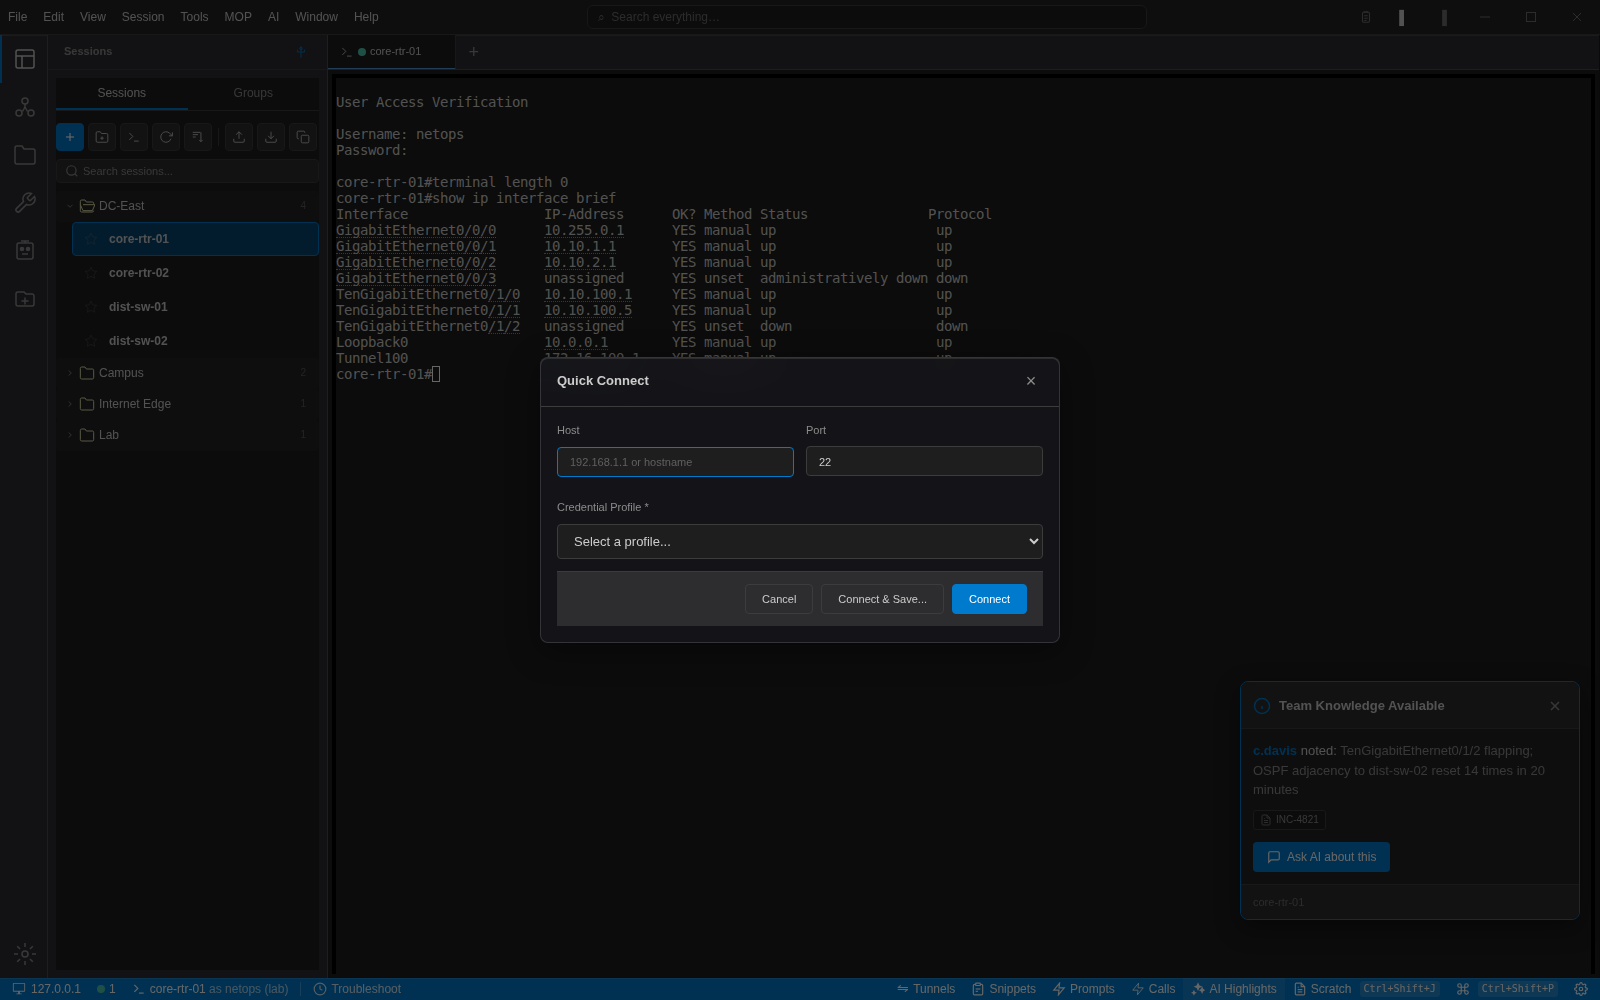Screen dimensions: 1600x1000
Task: Select the dist-sw-02 session
Action: click(x=195, y=341)
